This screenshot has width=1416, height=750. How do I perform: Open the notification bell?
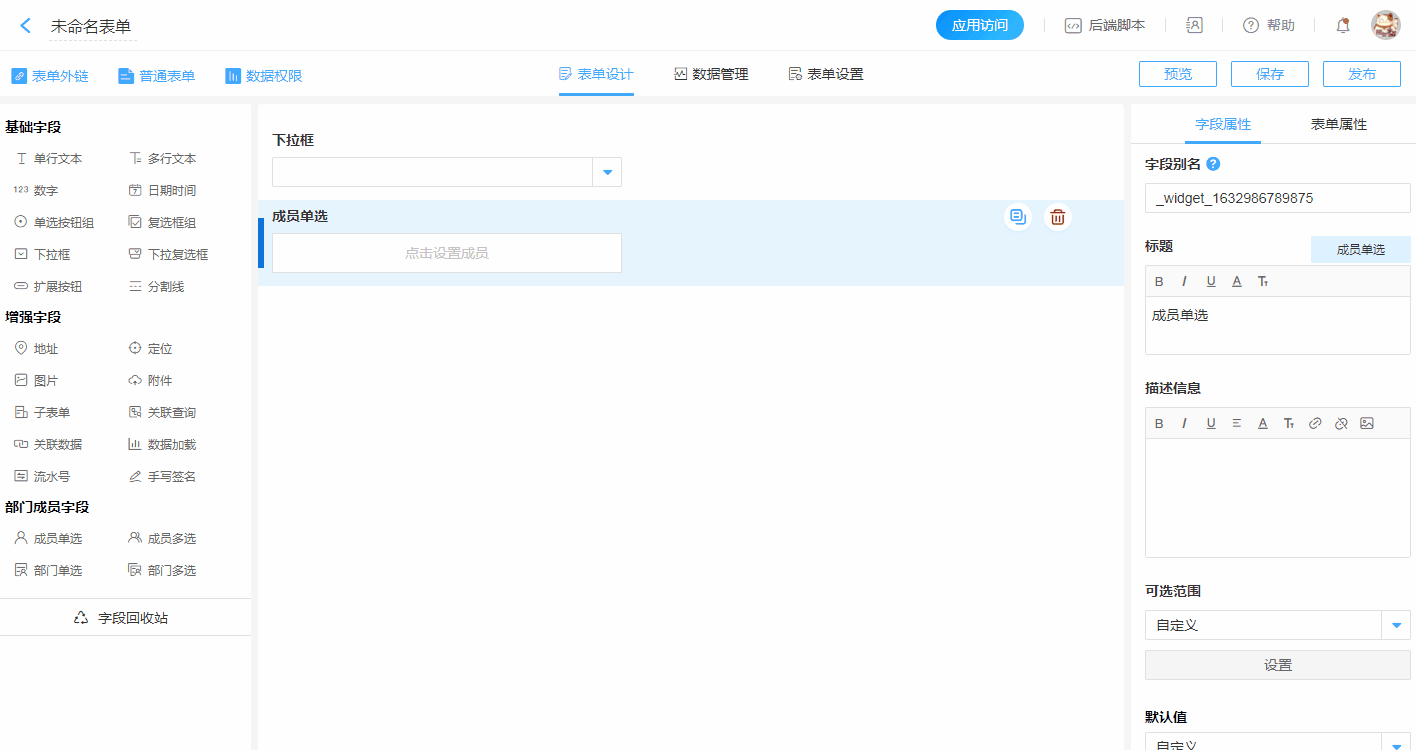(1343, 26)
